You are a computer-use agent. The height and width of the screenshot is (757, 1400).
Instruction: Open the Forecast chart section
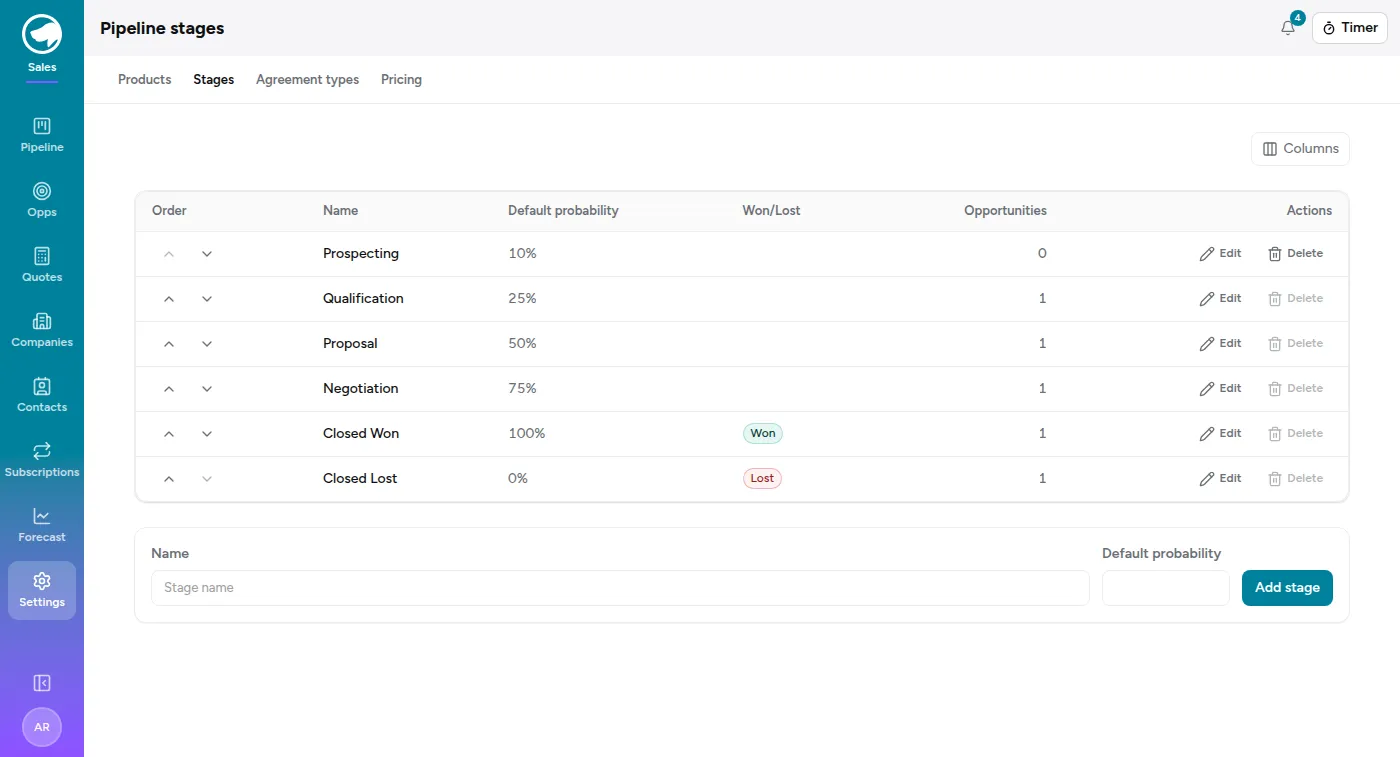(42, 526)
